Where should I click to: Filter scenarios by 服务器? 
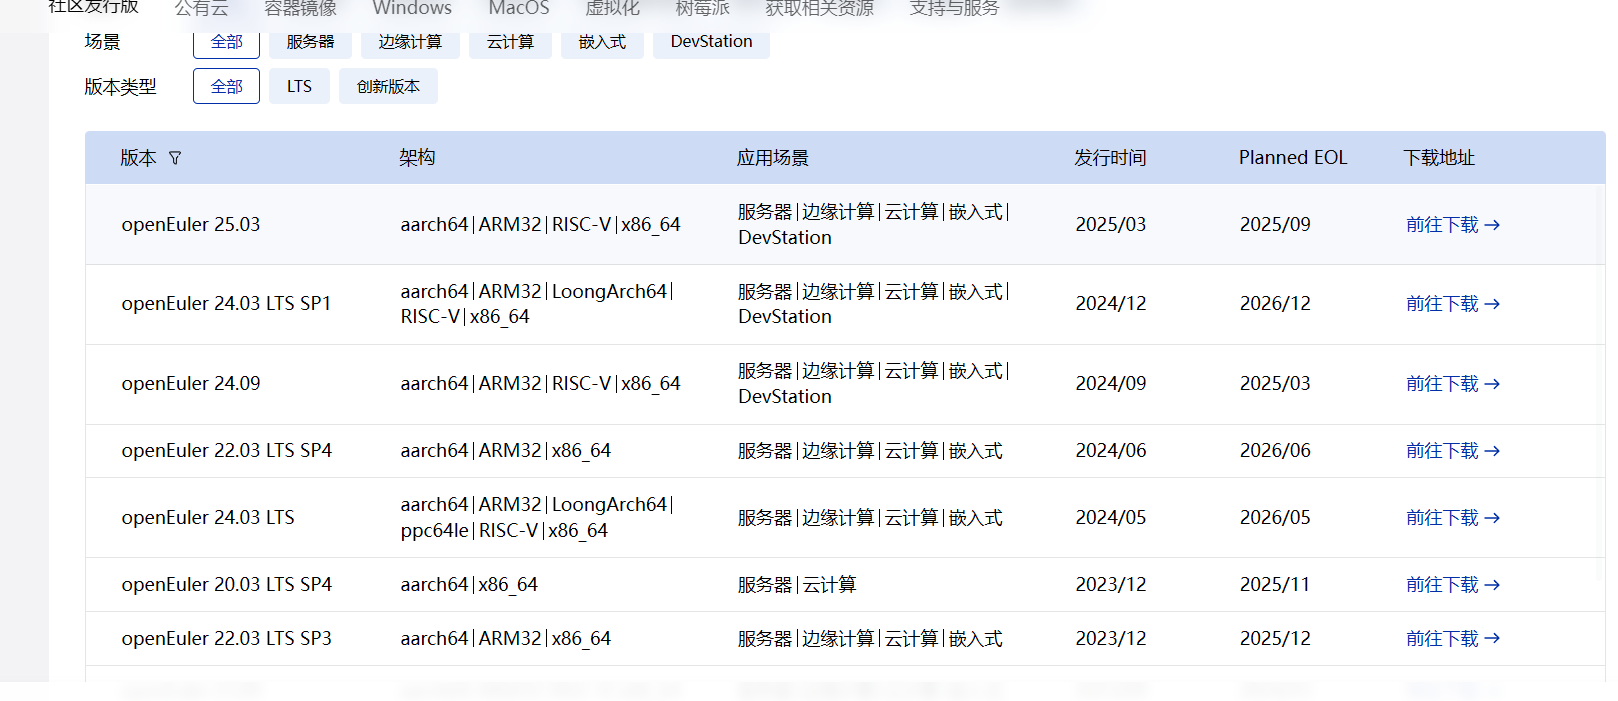310,42
